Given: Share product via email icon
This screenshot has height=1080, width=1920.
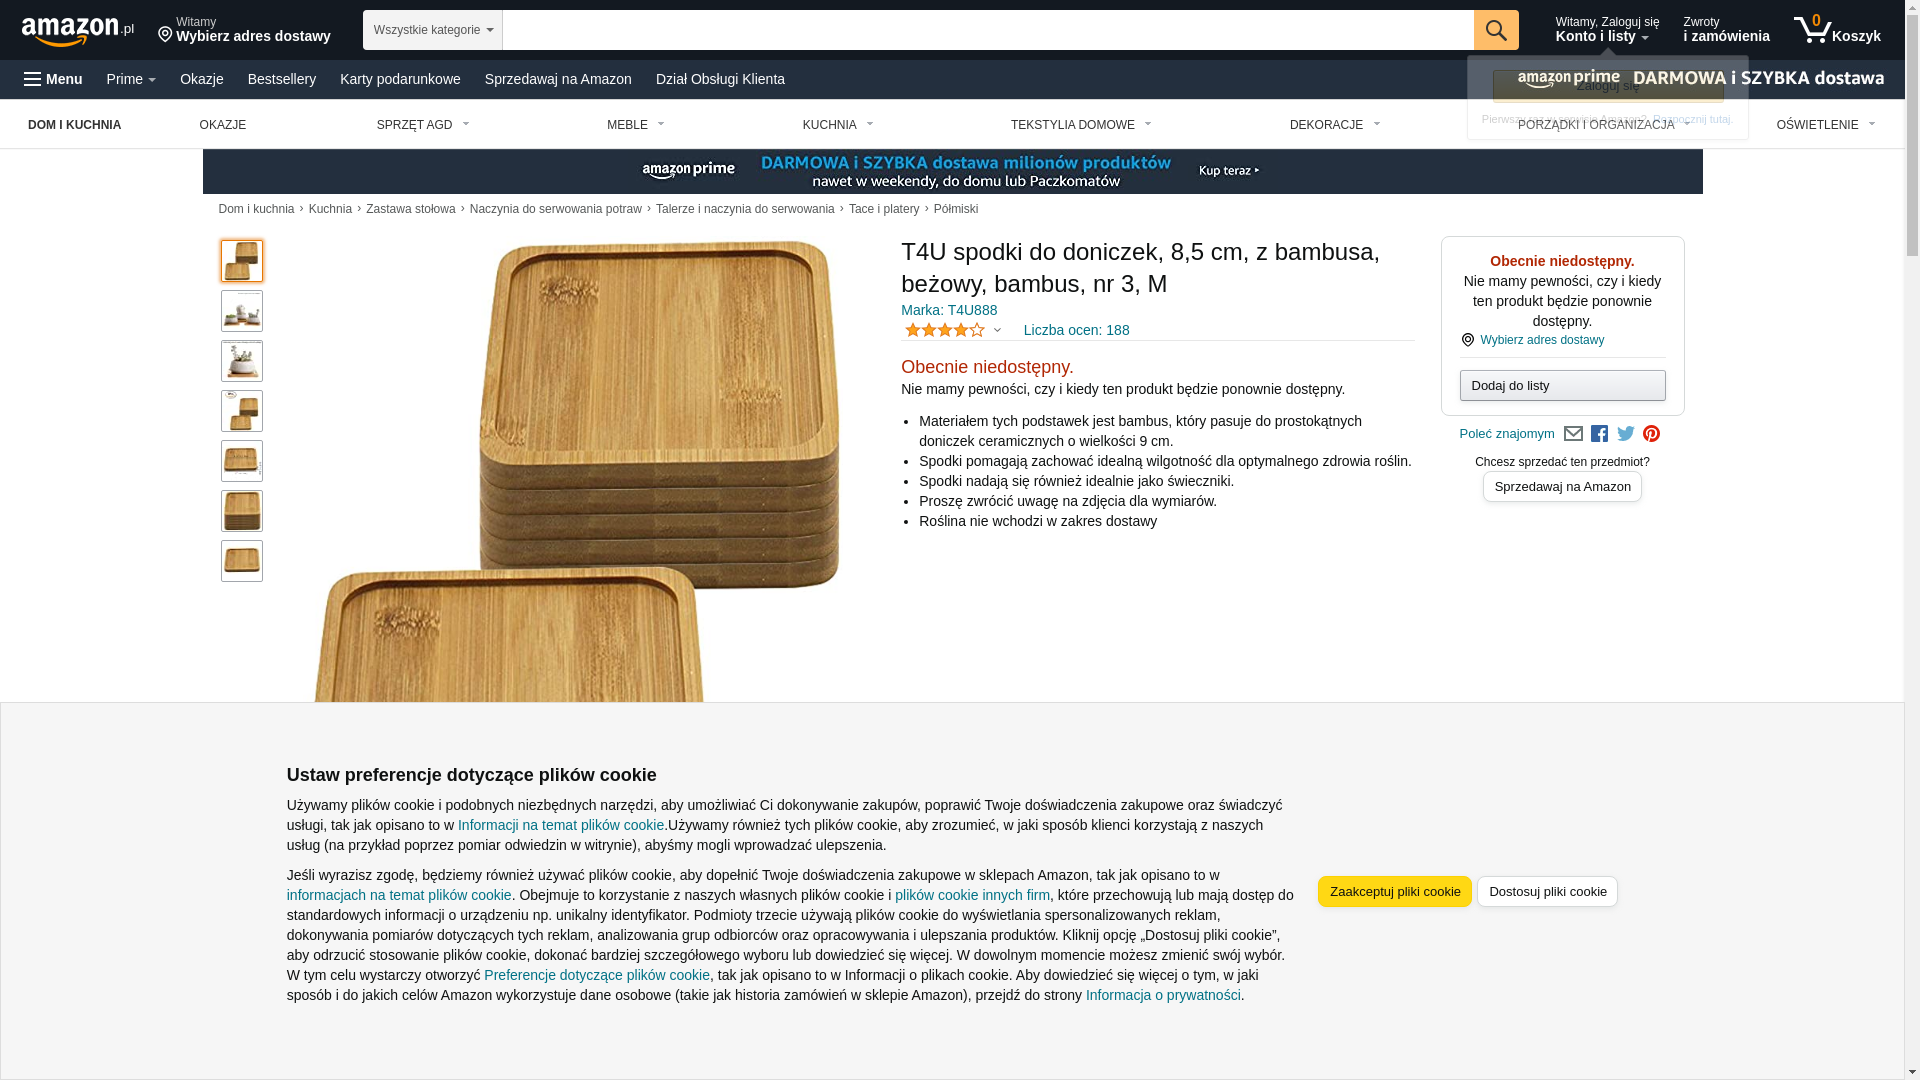Looking at the screenshot, I should point(1573,434).
